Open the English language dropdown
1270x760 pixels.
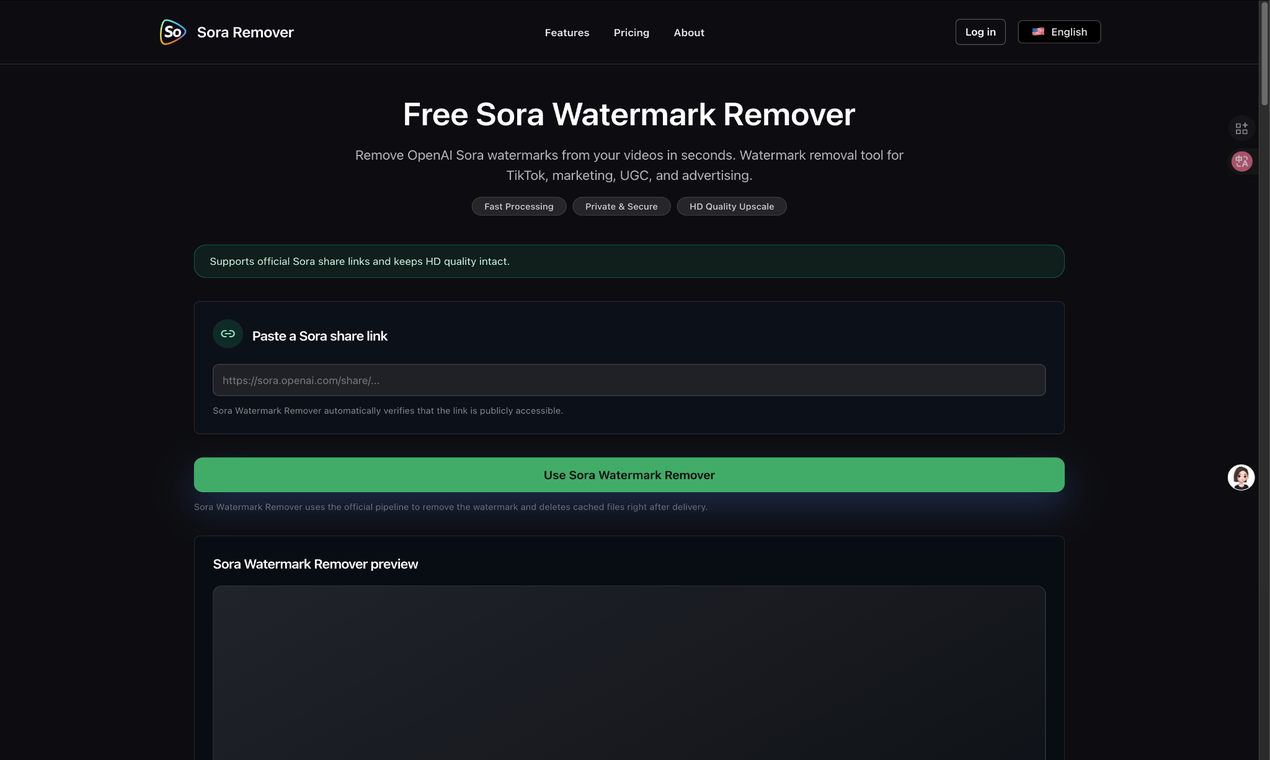coord(1059,32)
